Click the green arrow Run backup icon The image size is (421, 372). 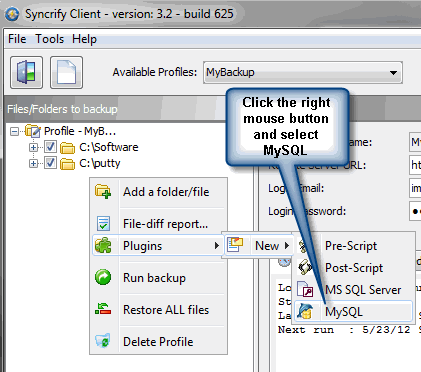103,277
